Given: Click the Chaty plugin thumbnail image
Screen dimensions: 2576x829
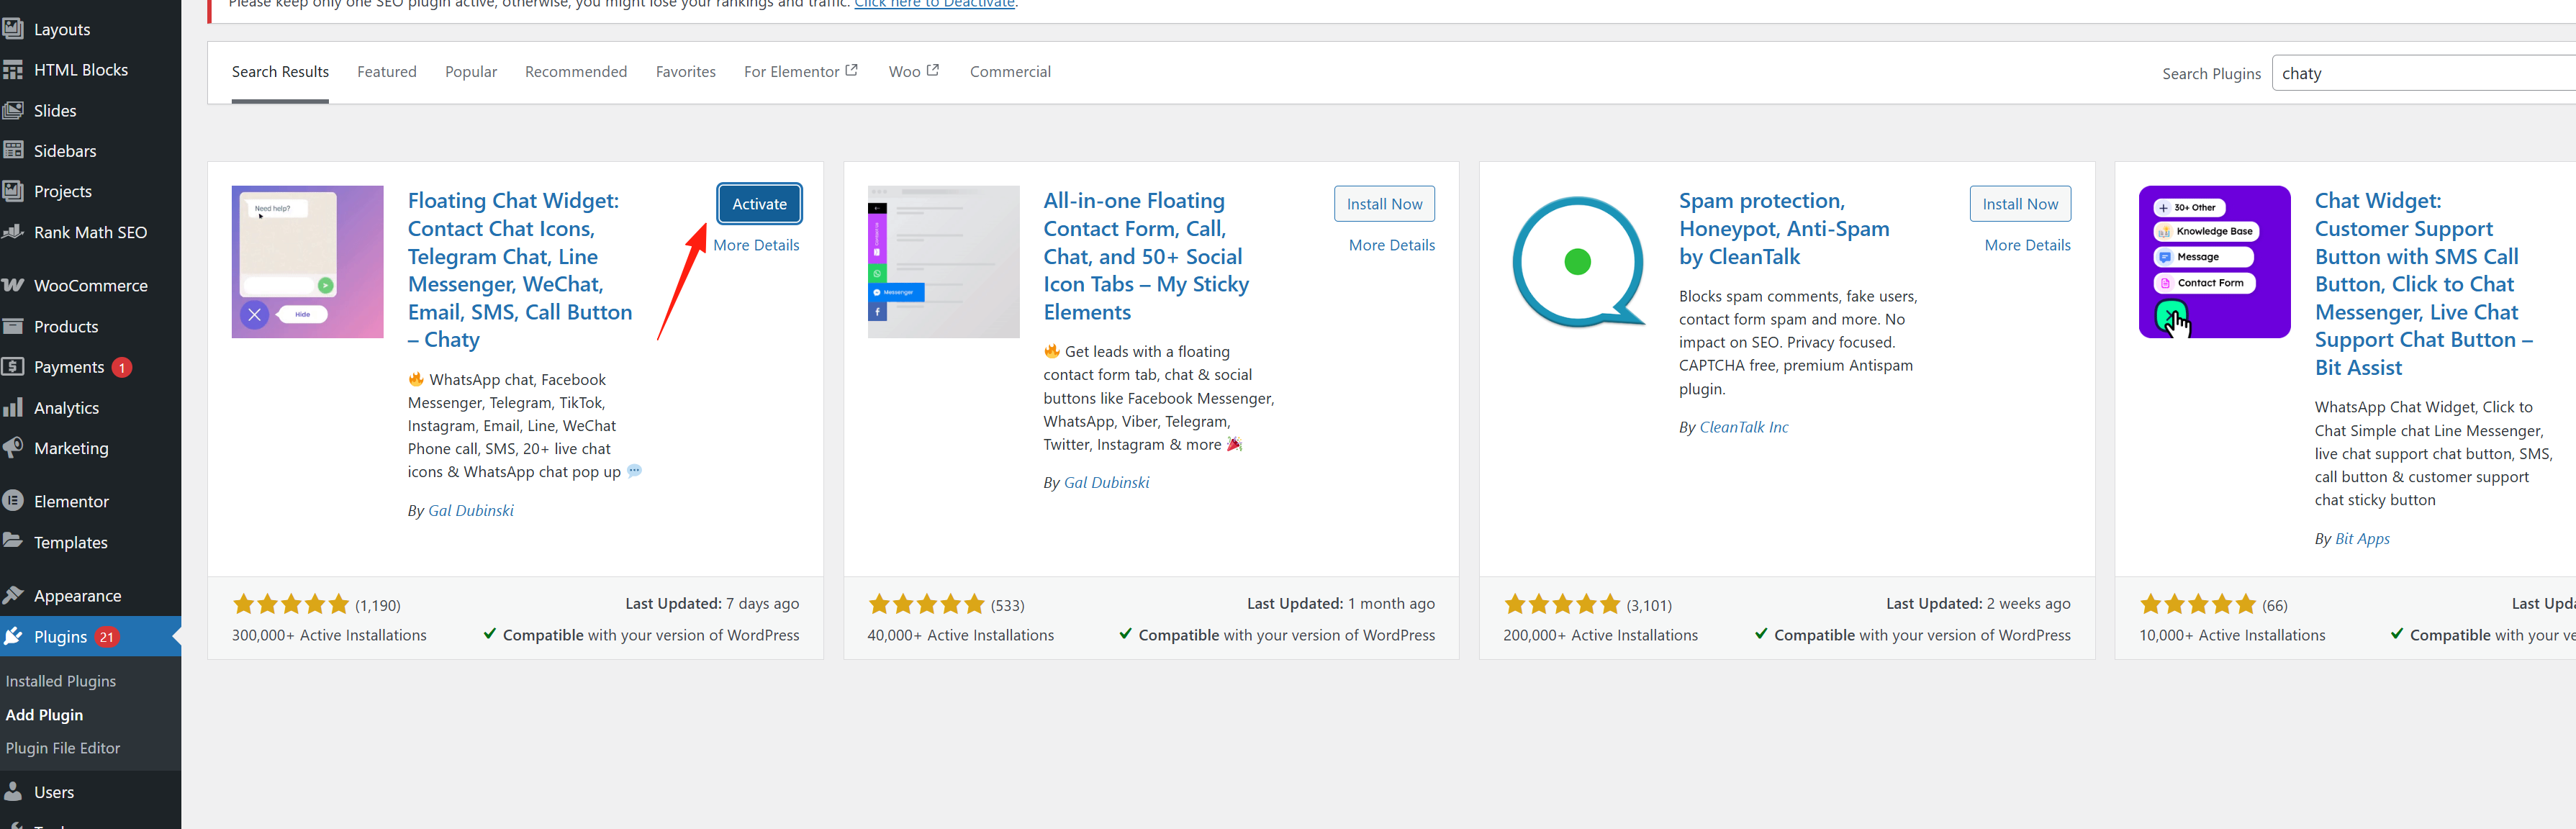Looking at the screenshot, I should pos(307,262).
